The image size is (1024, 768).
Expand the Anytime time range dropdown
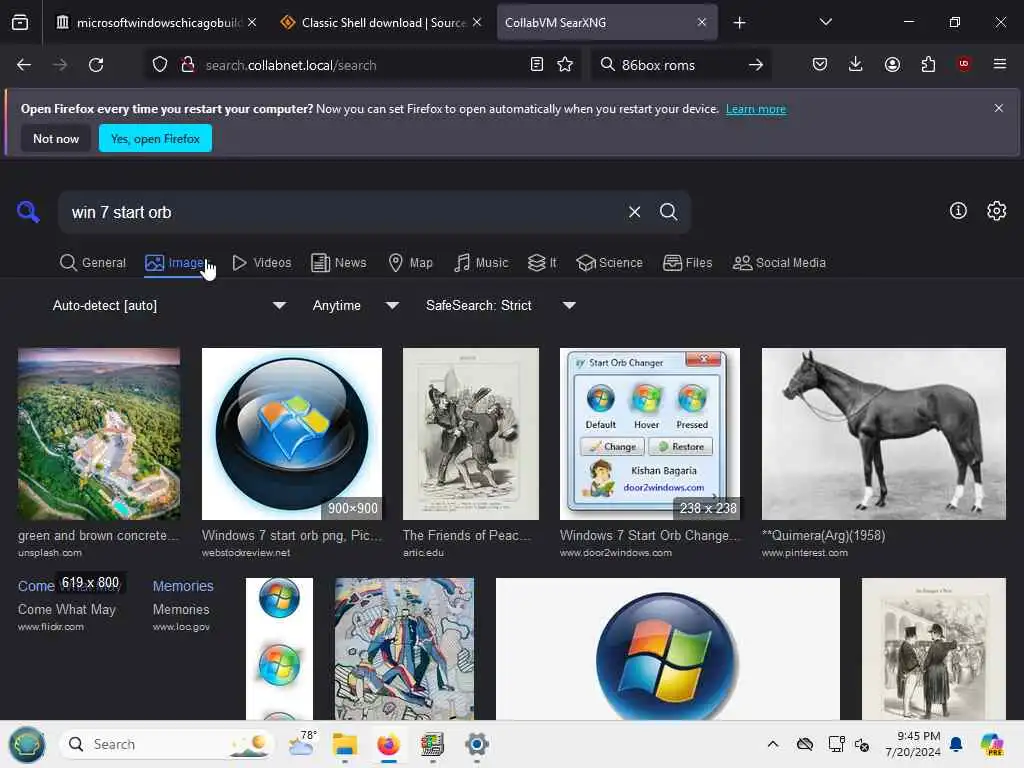click(356, 306)
